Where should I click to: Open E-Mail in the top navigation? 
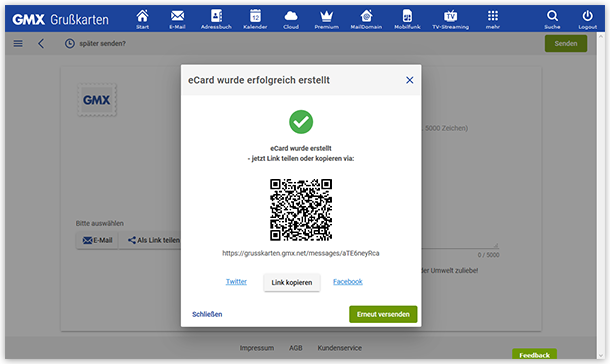[177, 19]
